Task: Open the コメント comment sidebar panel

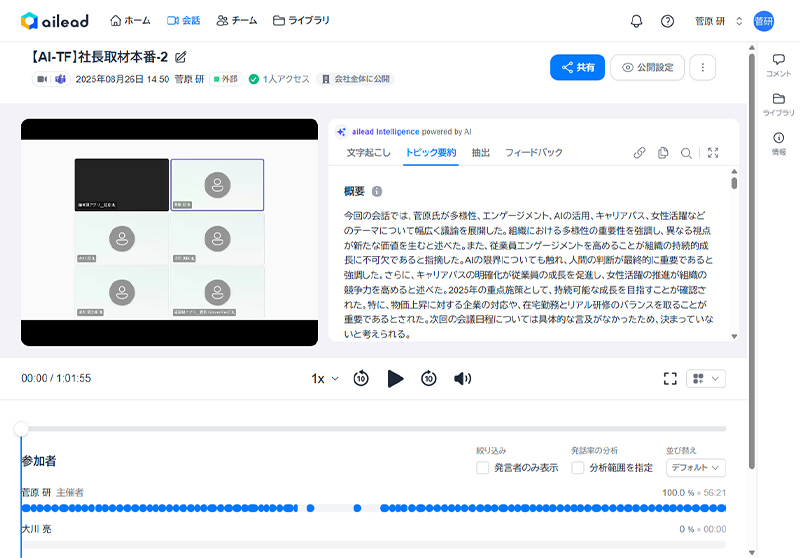Action: coord(778,65)
